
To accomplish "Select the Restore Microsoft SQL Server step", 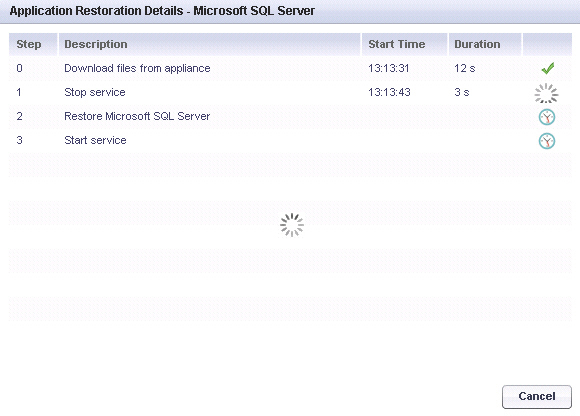I will (290, 116).
